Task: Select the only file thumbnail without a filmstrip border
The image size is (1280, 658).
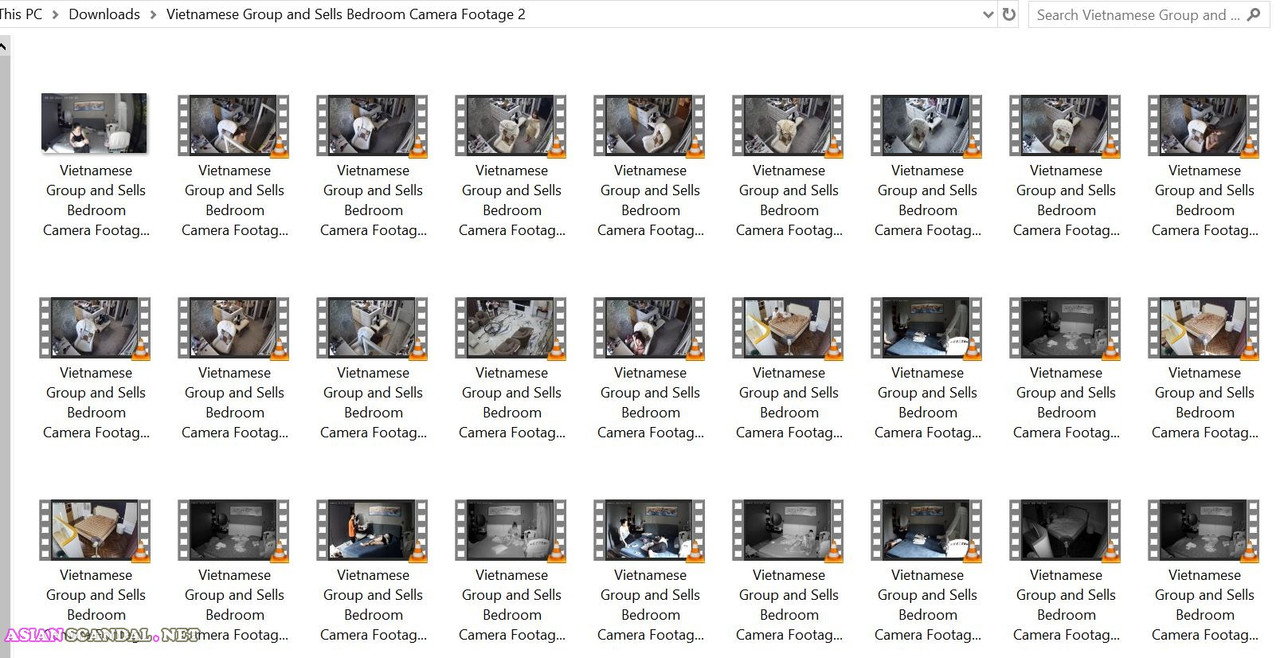Action: click(x=94, y=123)
